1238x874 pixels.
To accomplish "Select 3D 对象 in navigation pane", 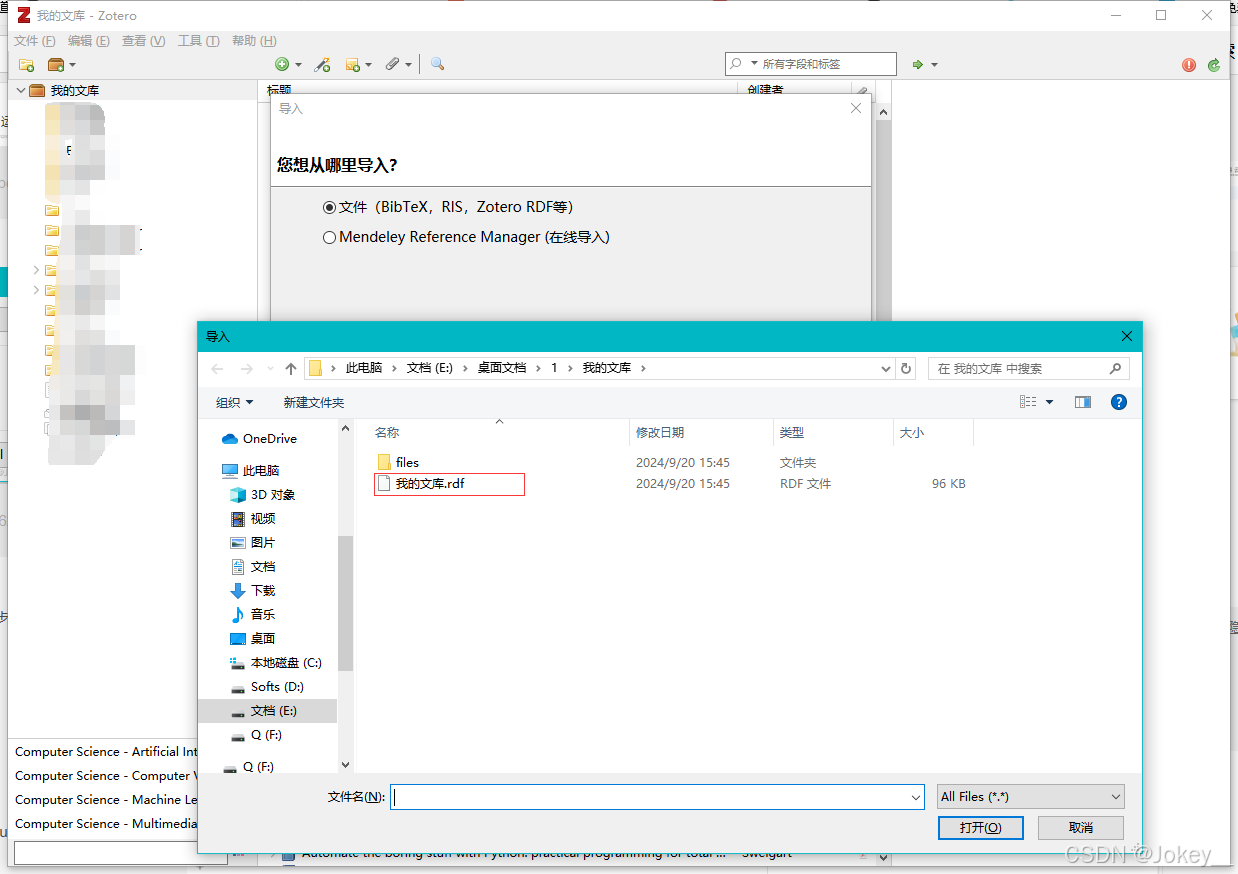I will (x=262, y=495).
